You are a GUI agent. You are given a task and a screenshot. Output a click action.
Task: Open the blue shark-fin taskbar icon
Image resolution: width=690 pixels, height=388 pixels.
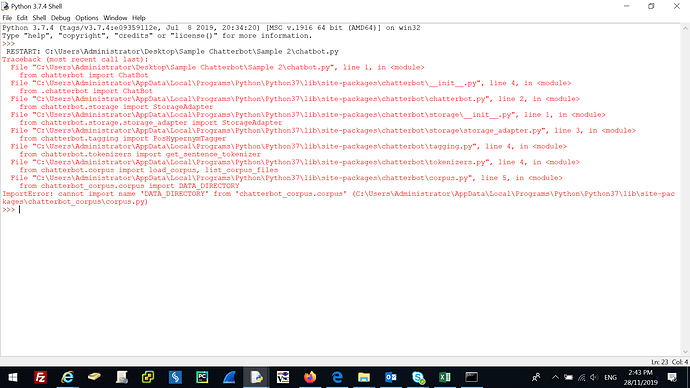click(x=229, y=377)
